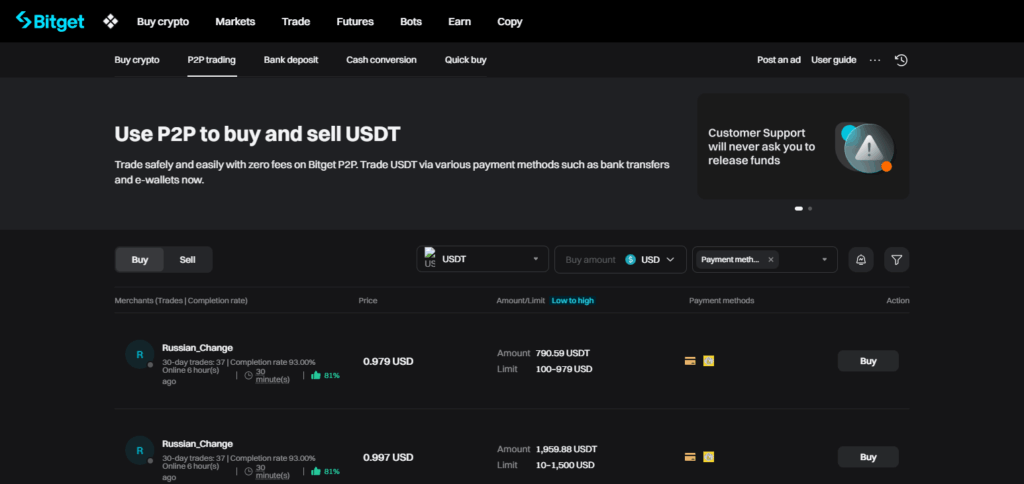This screenshot has height=484, width=1024.
Task: Open the Markets menu
Action: pyautogui.click(x=235, y=22)
